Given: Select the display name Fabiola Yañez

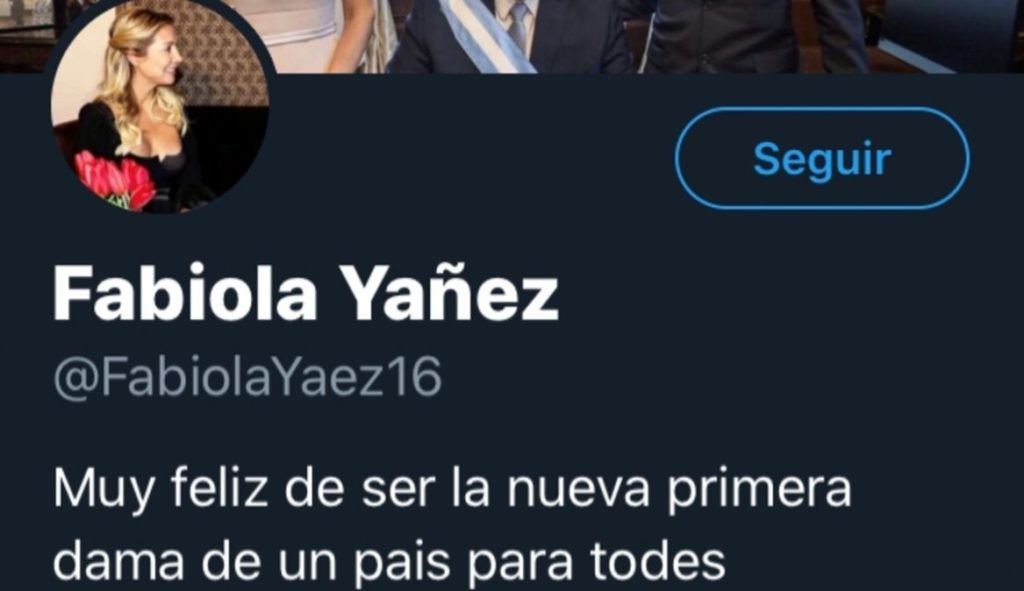Looking at the screenshot, I should (x=306, y=294).
